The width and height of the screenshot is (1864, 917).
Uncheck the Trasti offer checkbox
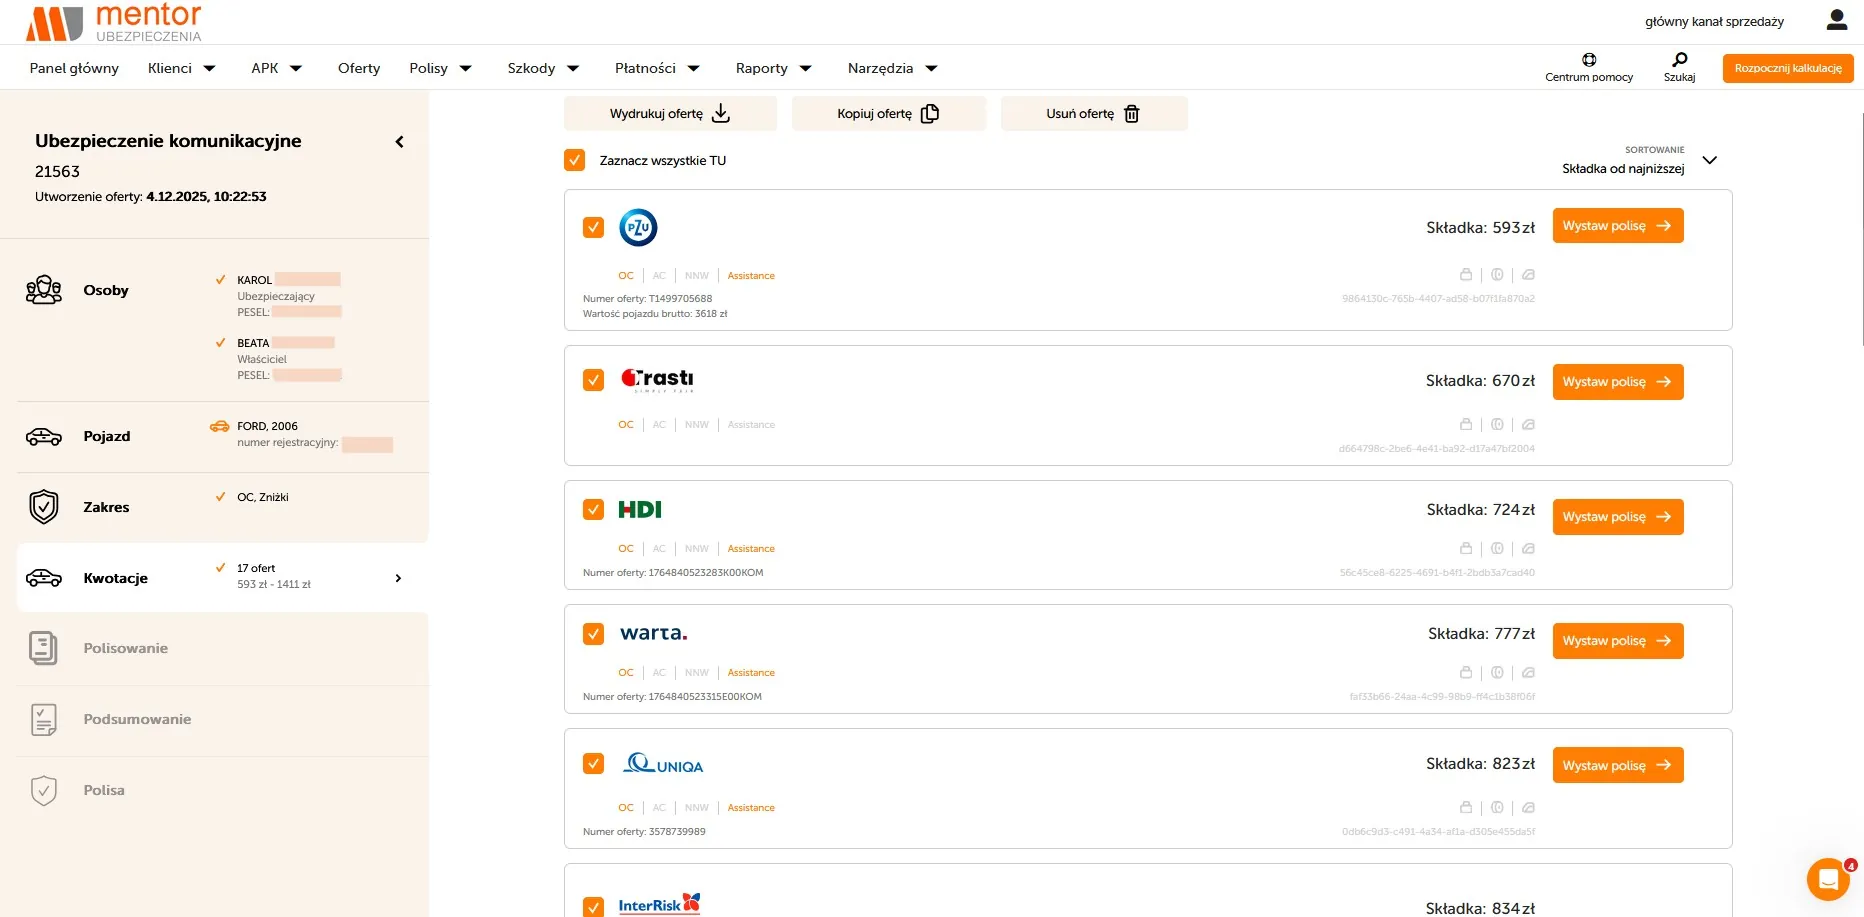594,380
